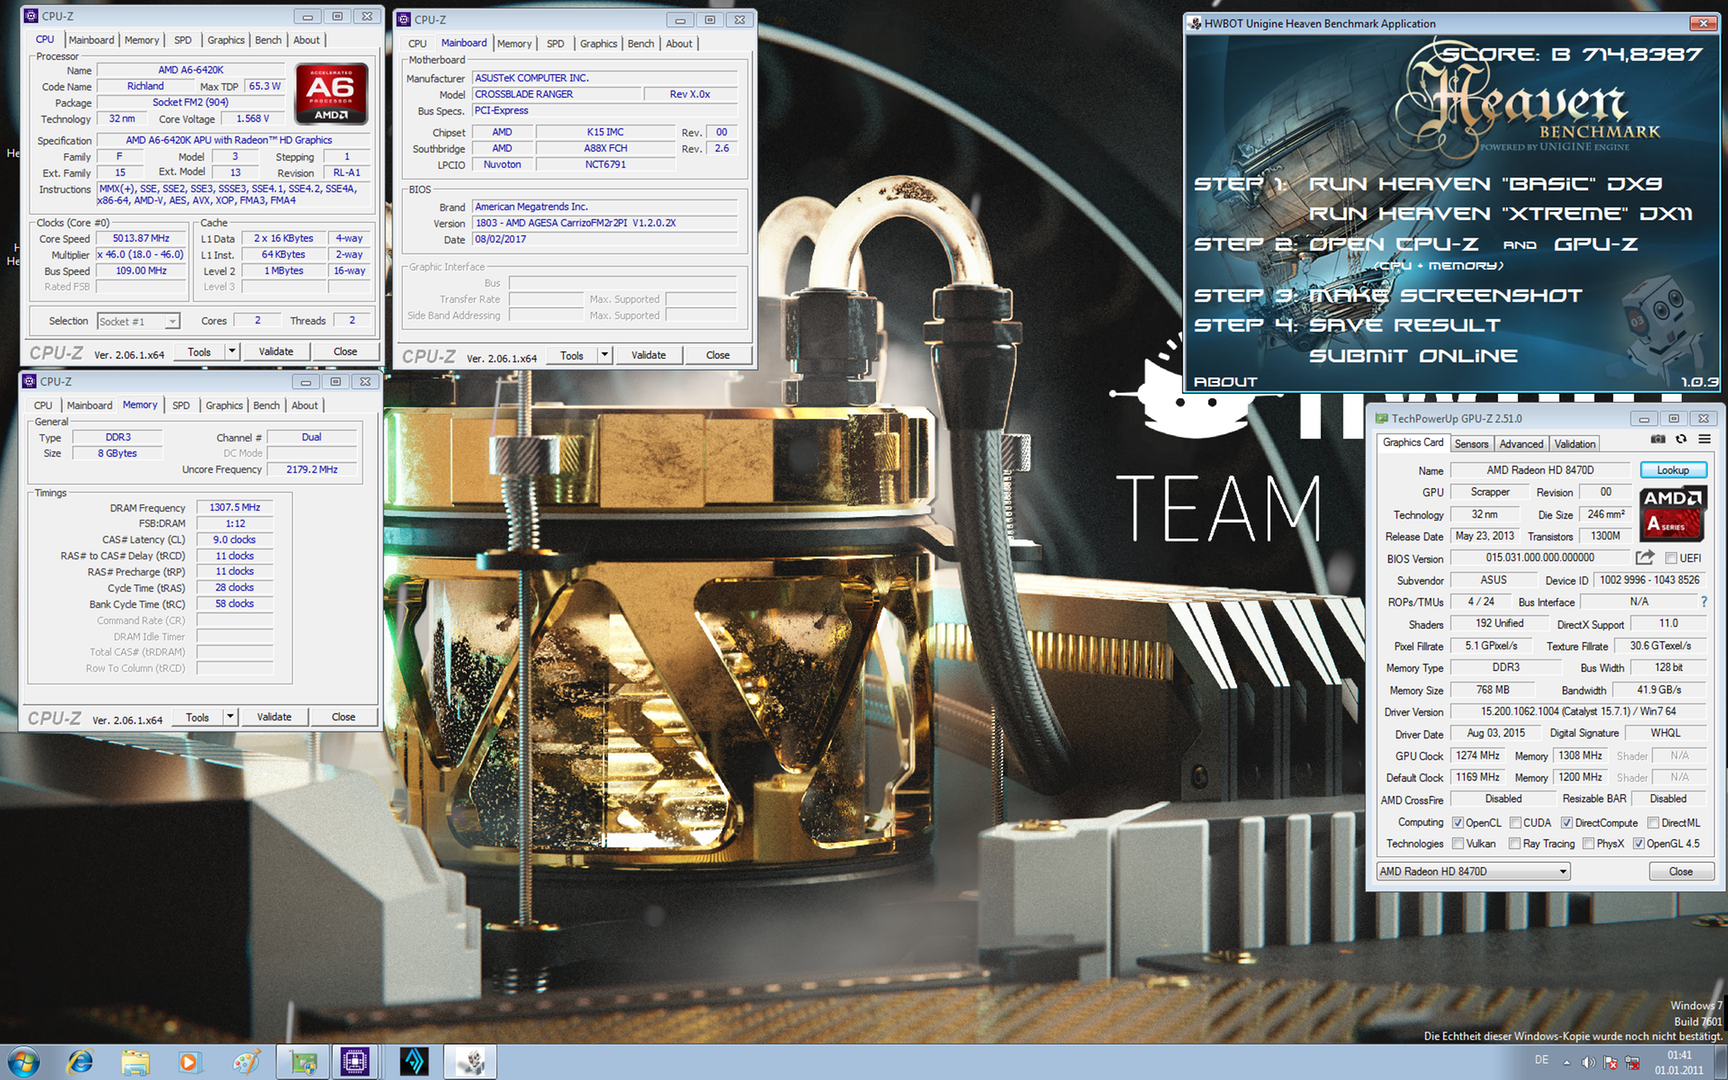Image resolution: width=1728 pixels, height=1080 pixels.
Task: Toggle Vulkan checkbox
Action: coord(1458,844)
